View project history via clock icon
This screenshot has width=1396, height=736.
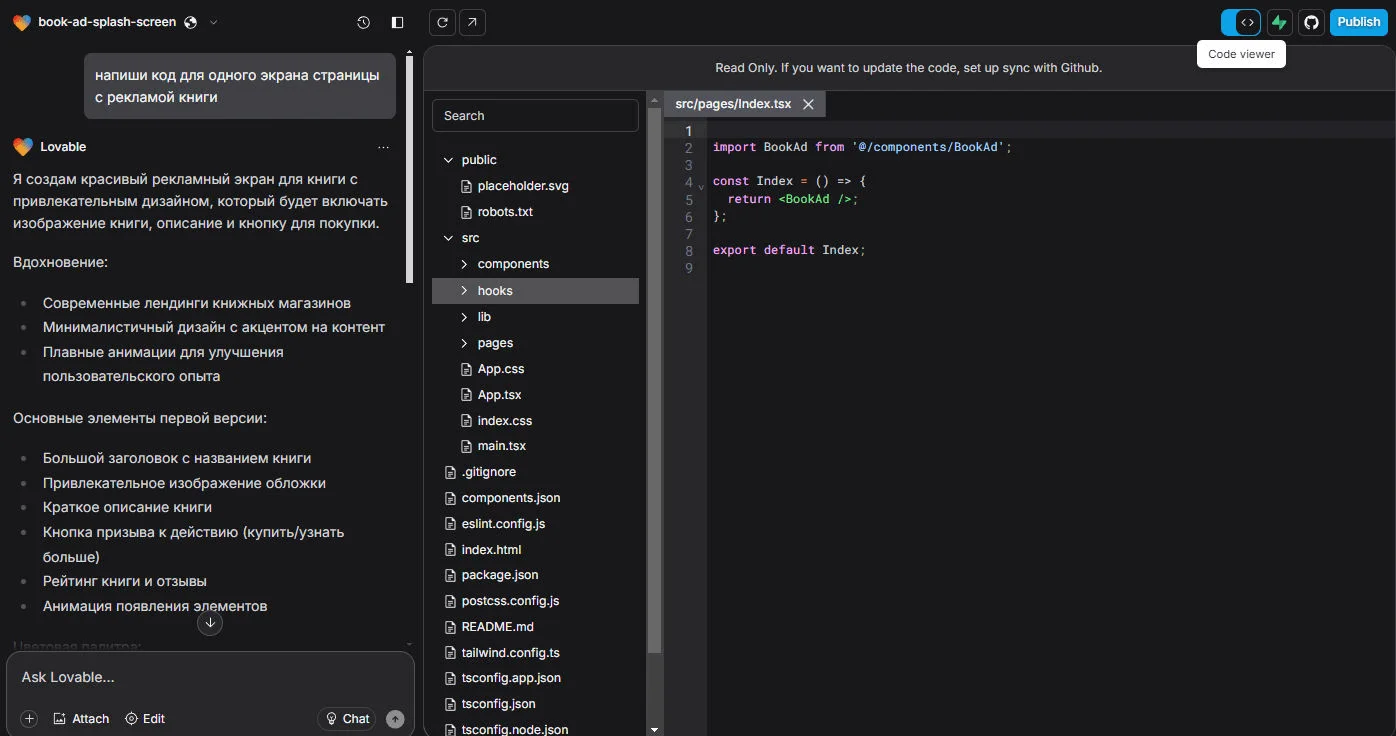(362, 22)
